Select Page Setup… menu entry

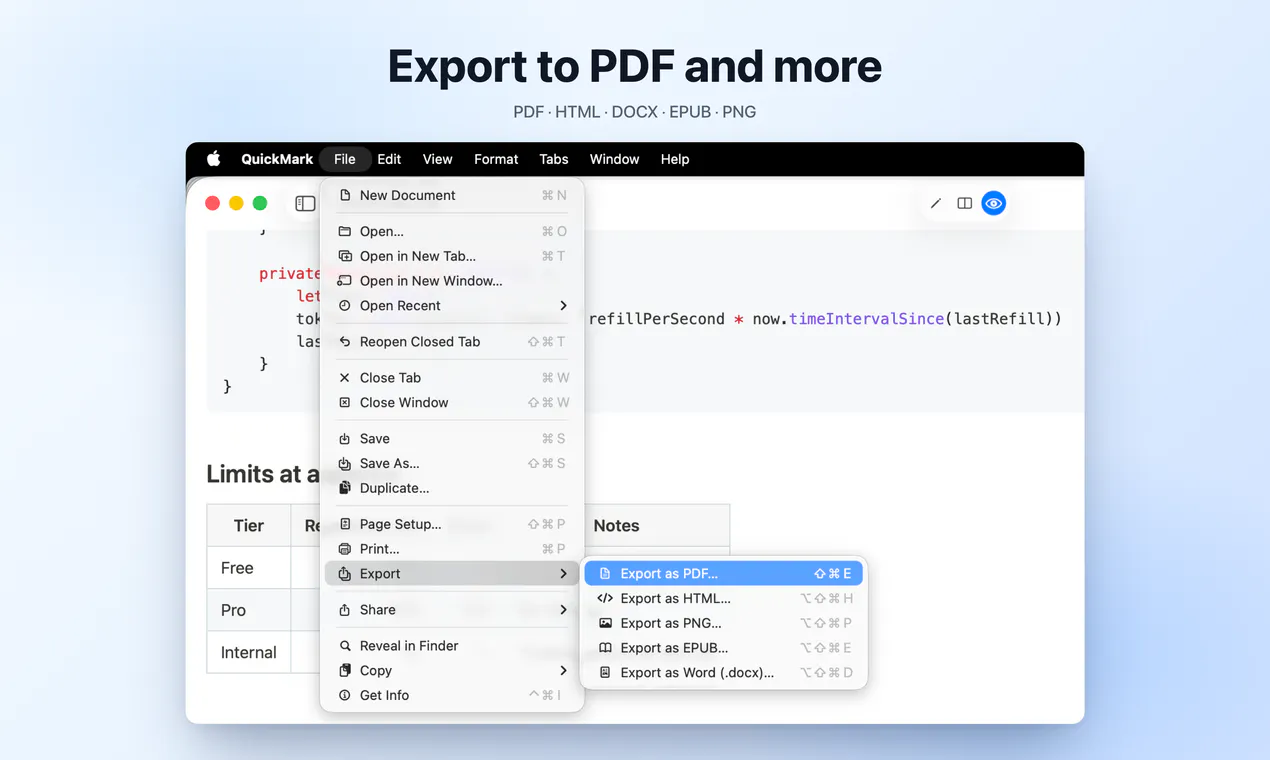coord(452,524)
